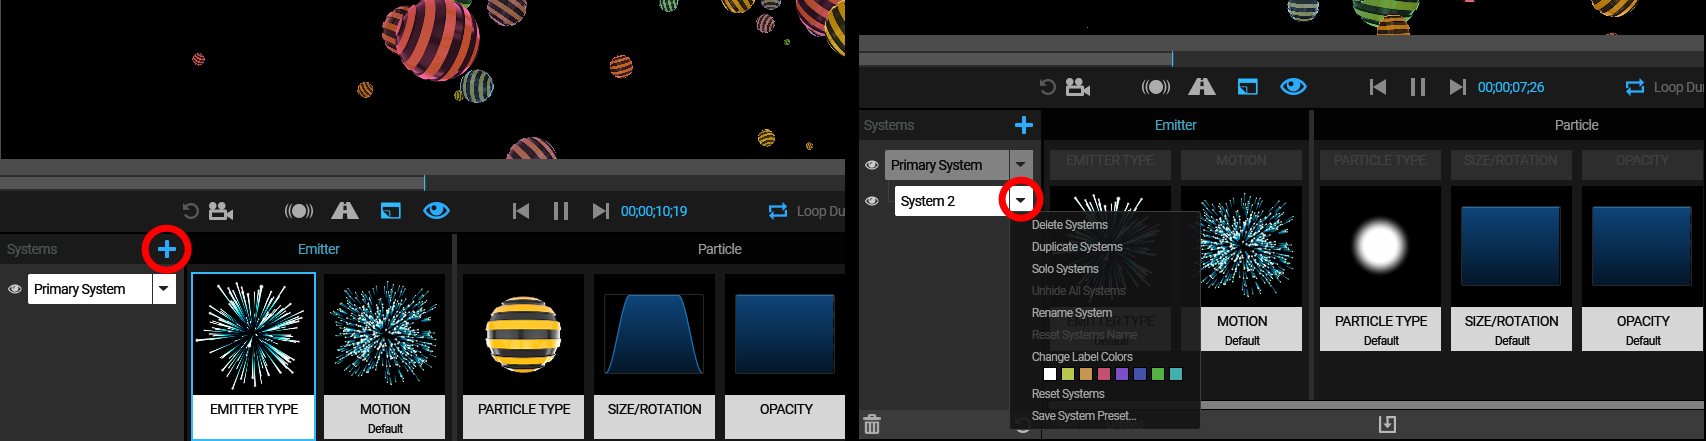The image size is (1706, 441).
Task: Open the Particle tab in right screenshot
Action: click(1577, 125)
